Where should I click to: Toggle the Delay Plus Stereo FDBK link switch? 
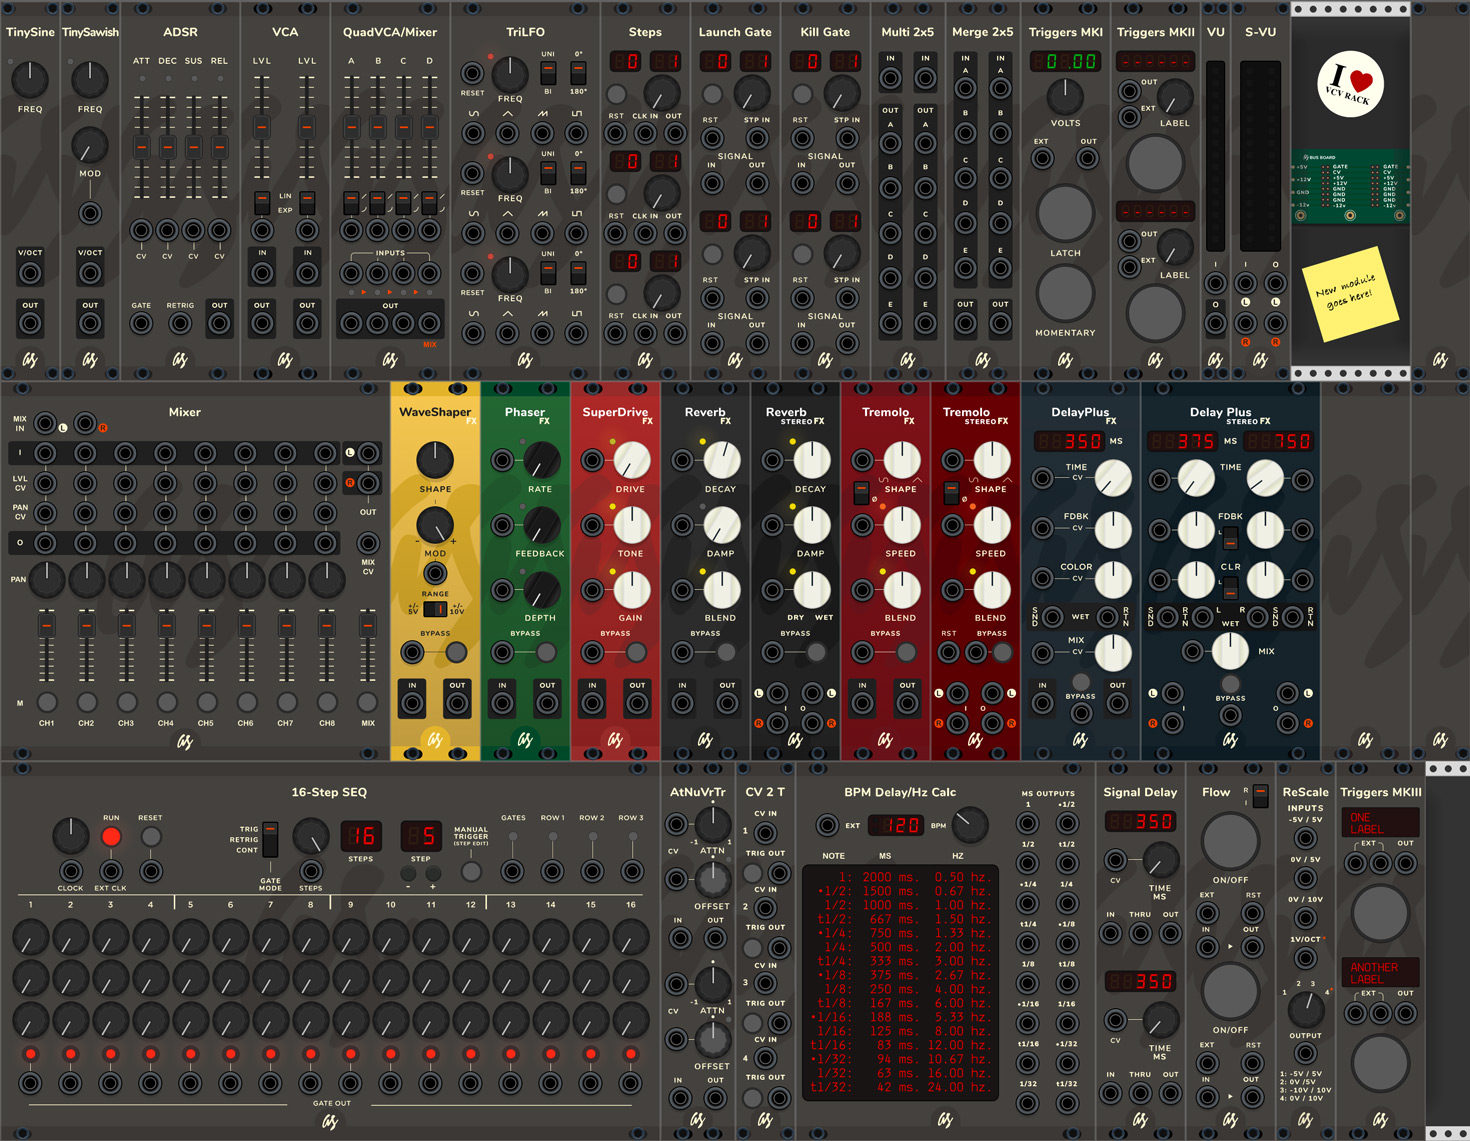coord(1231,537)
